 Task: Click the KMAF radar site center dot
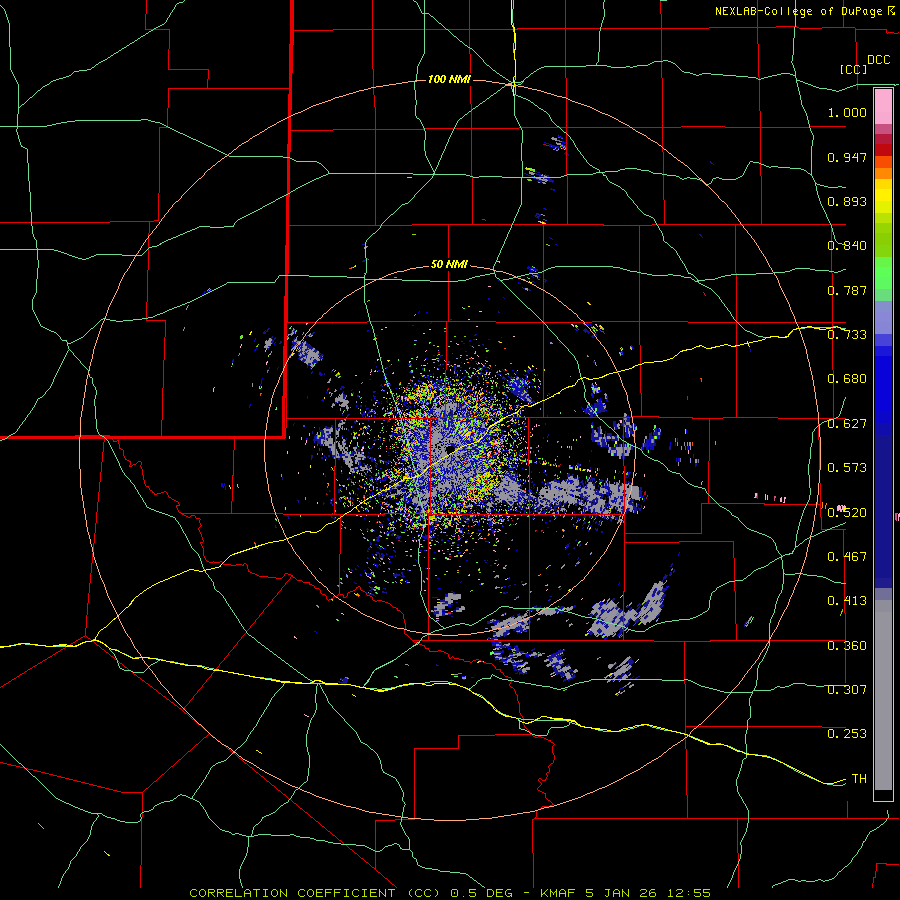(x=451, y=449)
